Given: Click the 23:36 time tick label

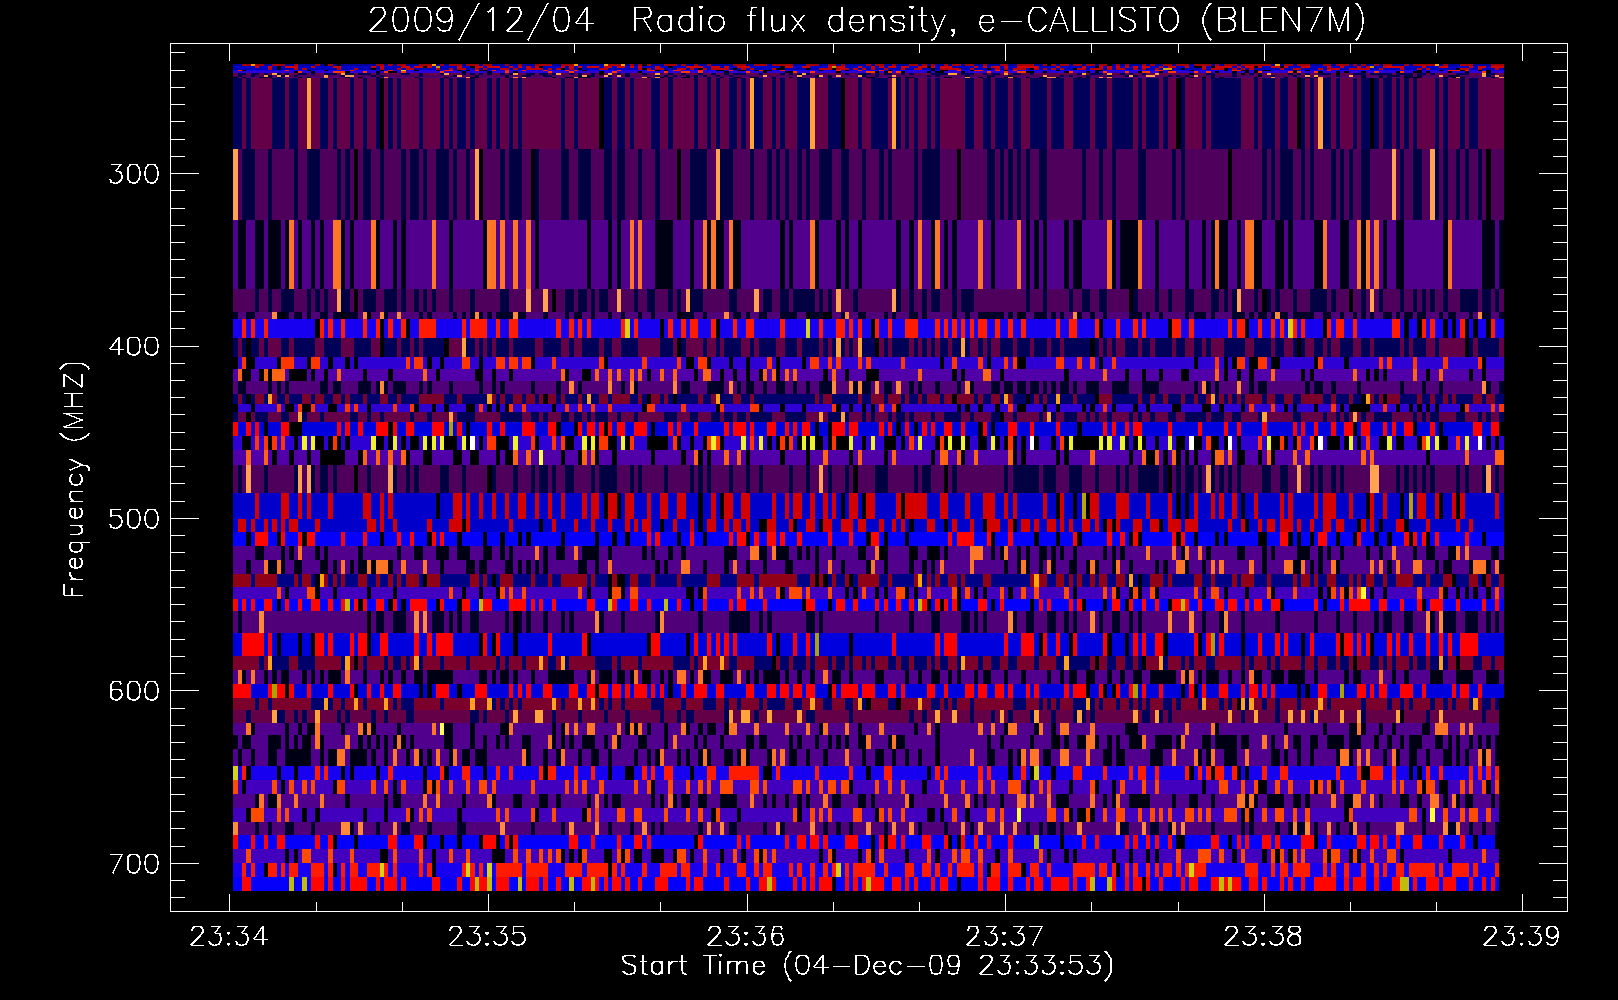Looking at the screenshot, I should [x=746, y=936].
